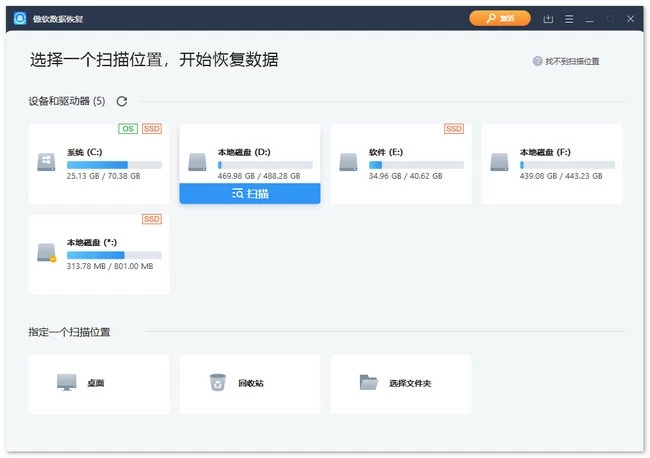This screenshot has width=650, height=458.
Task: Click the F: drive 439.08 GB size text
Action: [538, 177]
